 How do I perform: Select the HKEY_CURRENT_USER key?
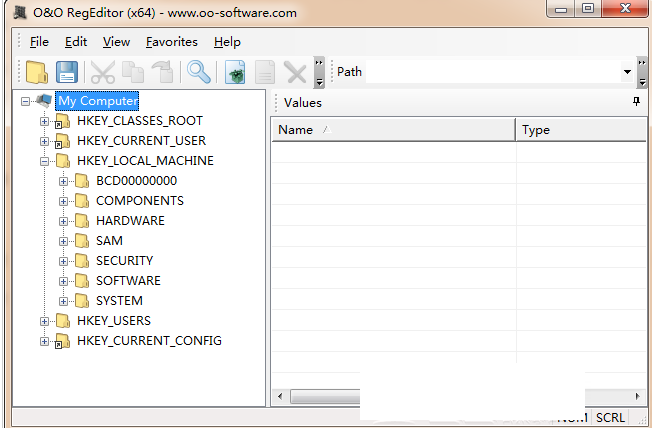pyautogui.click(x=141, y=141)
